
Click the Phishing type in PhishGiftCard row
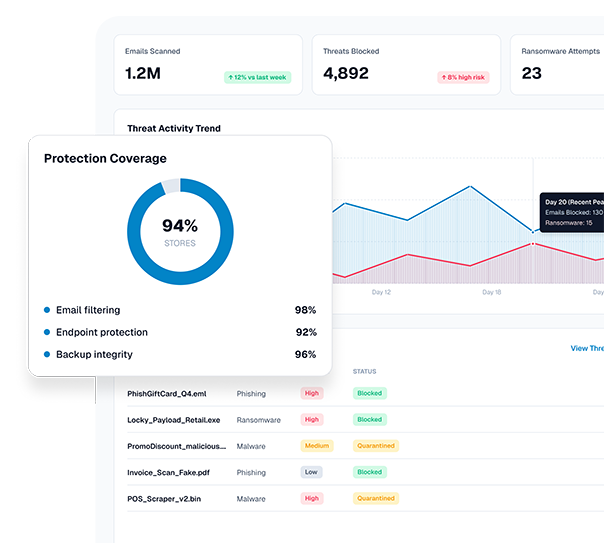(251, 394)
